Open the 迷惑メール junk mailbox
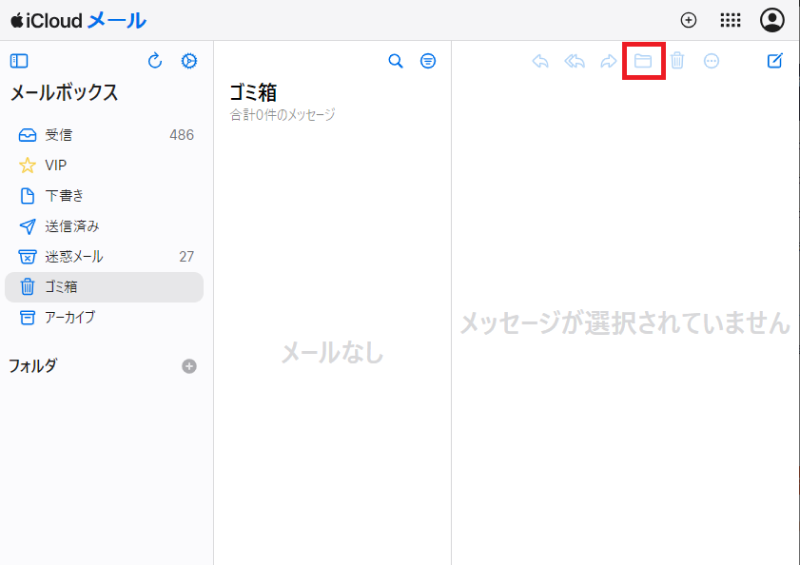Screen dimensions: 800x566 (104, 257)
